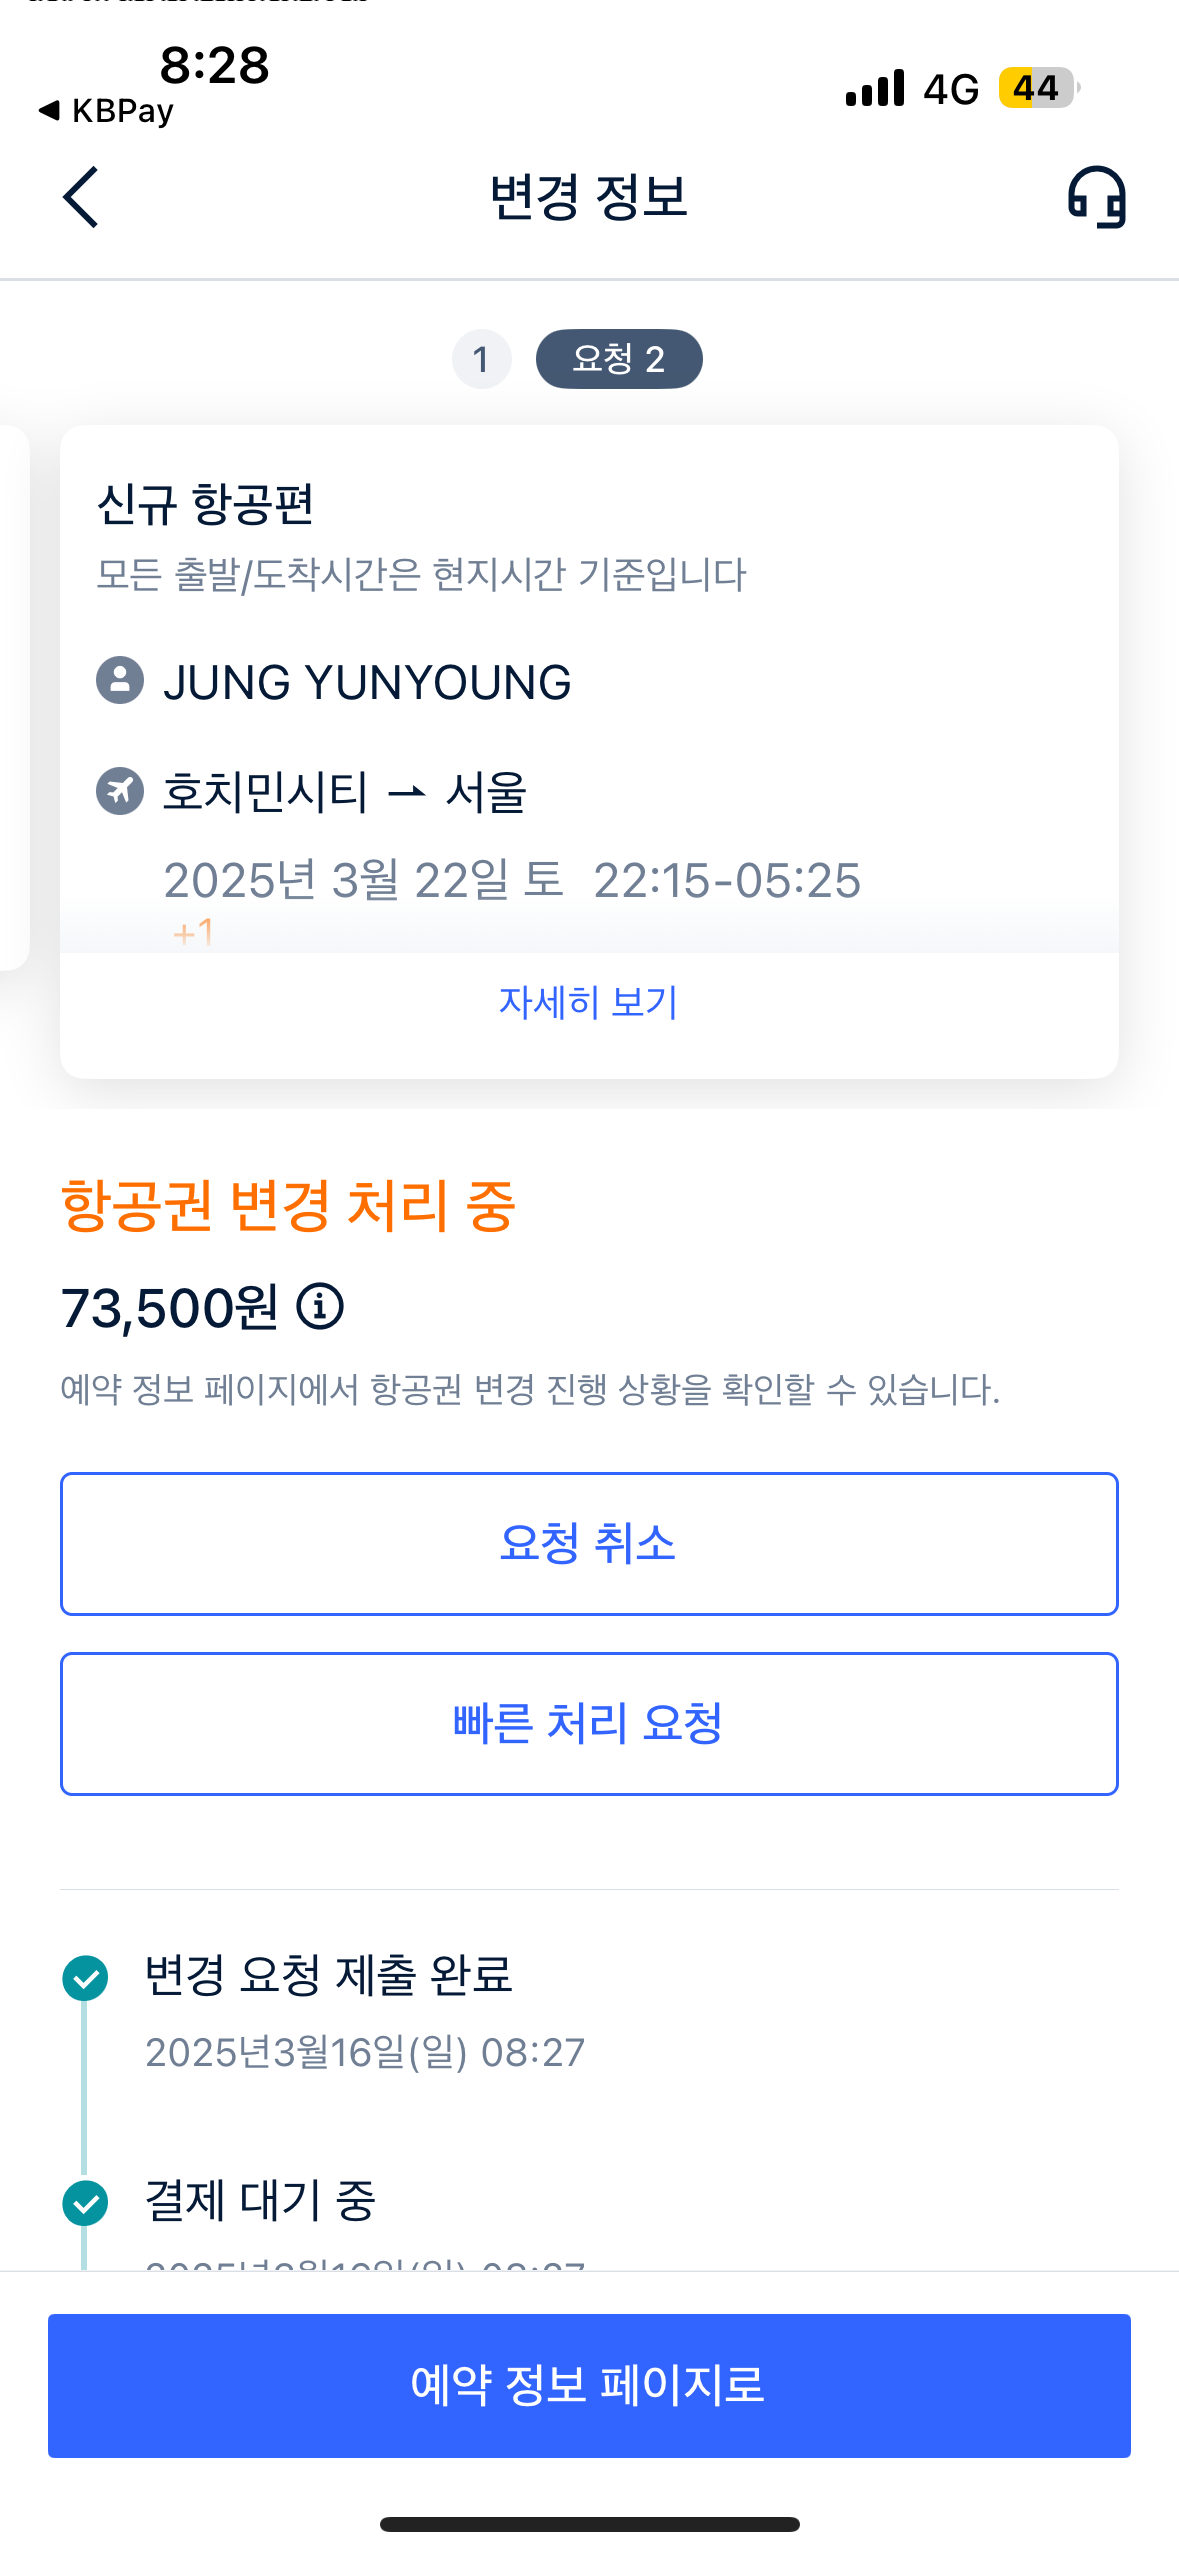This screenshot has height=2556, width=1179.
Task: Switch to request tab 1
Action: pyautogui.click(x=481, y=359)
